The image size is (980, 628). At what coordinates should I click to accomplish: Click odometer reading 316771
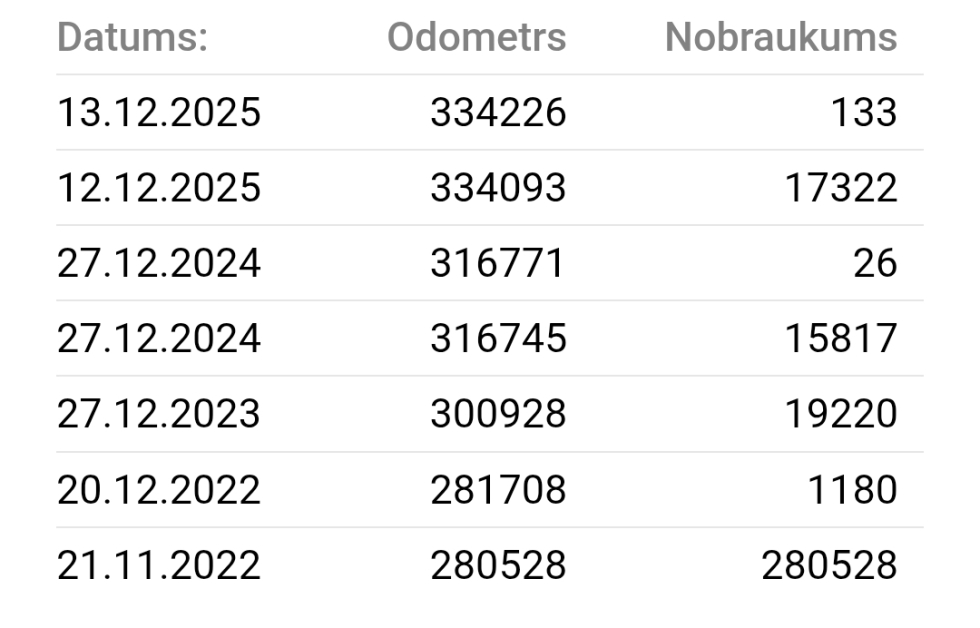point(498,264)
